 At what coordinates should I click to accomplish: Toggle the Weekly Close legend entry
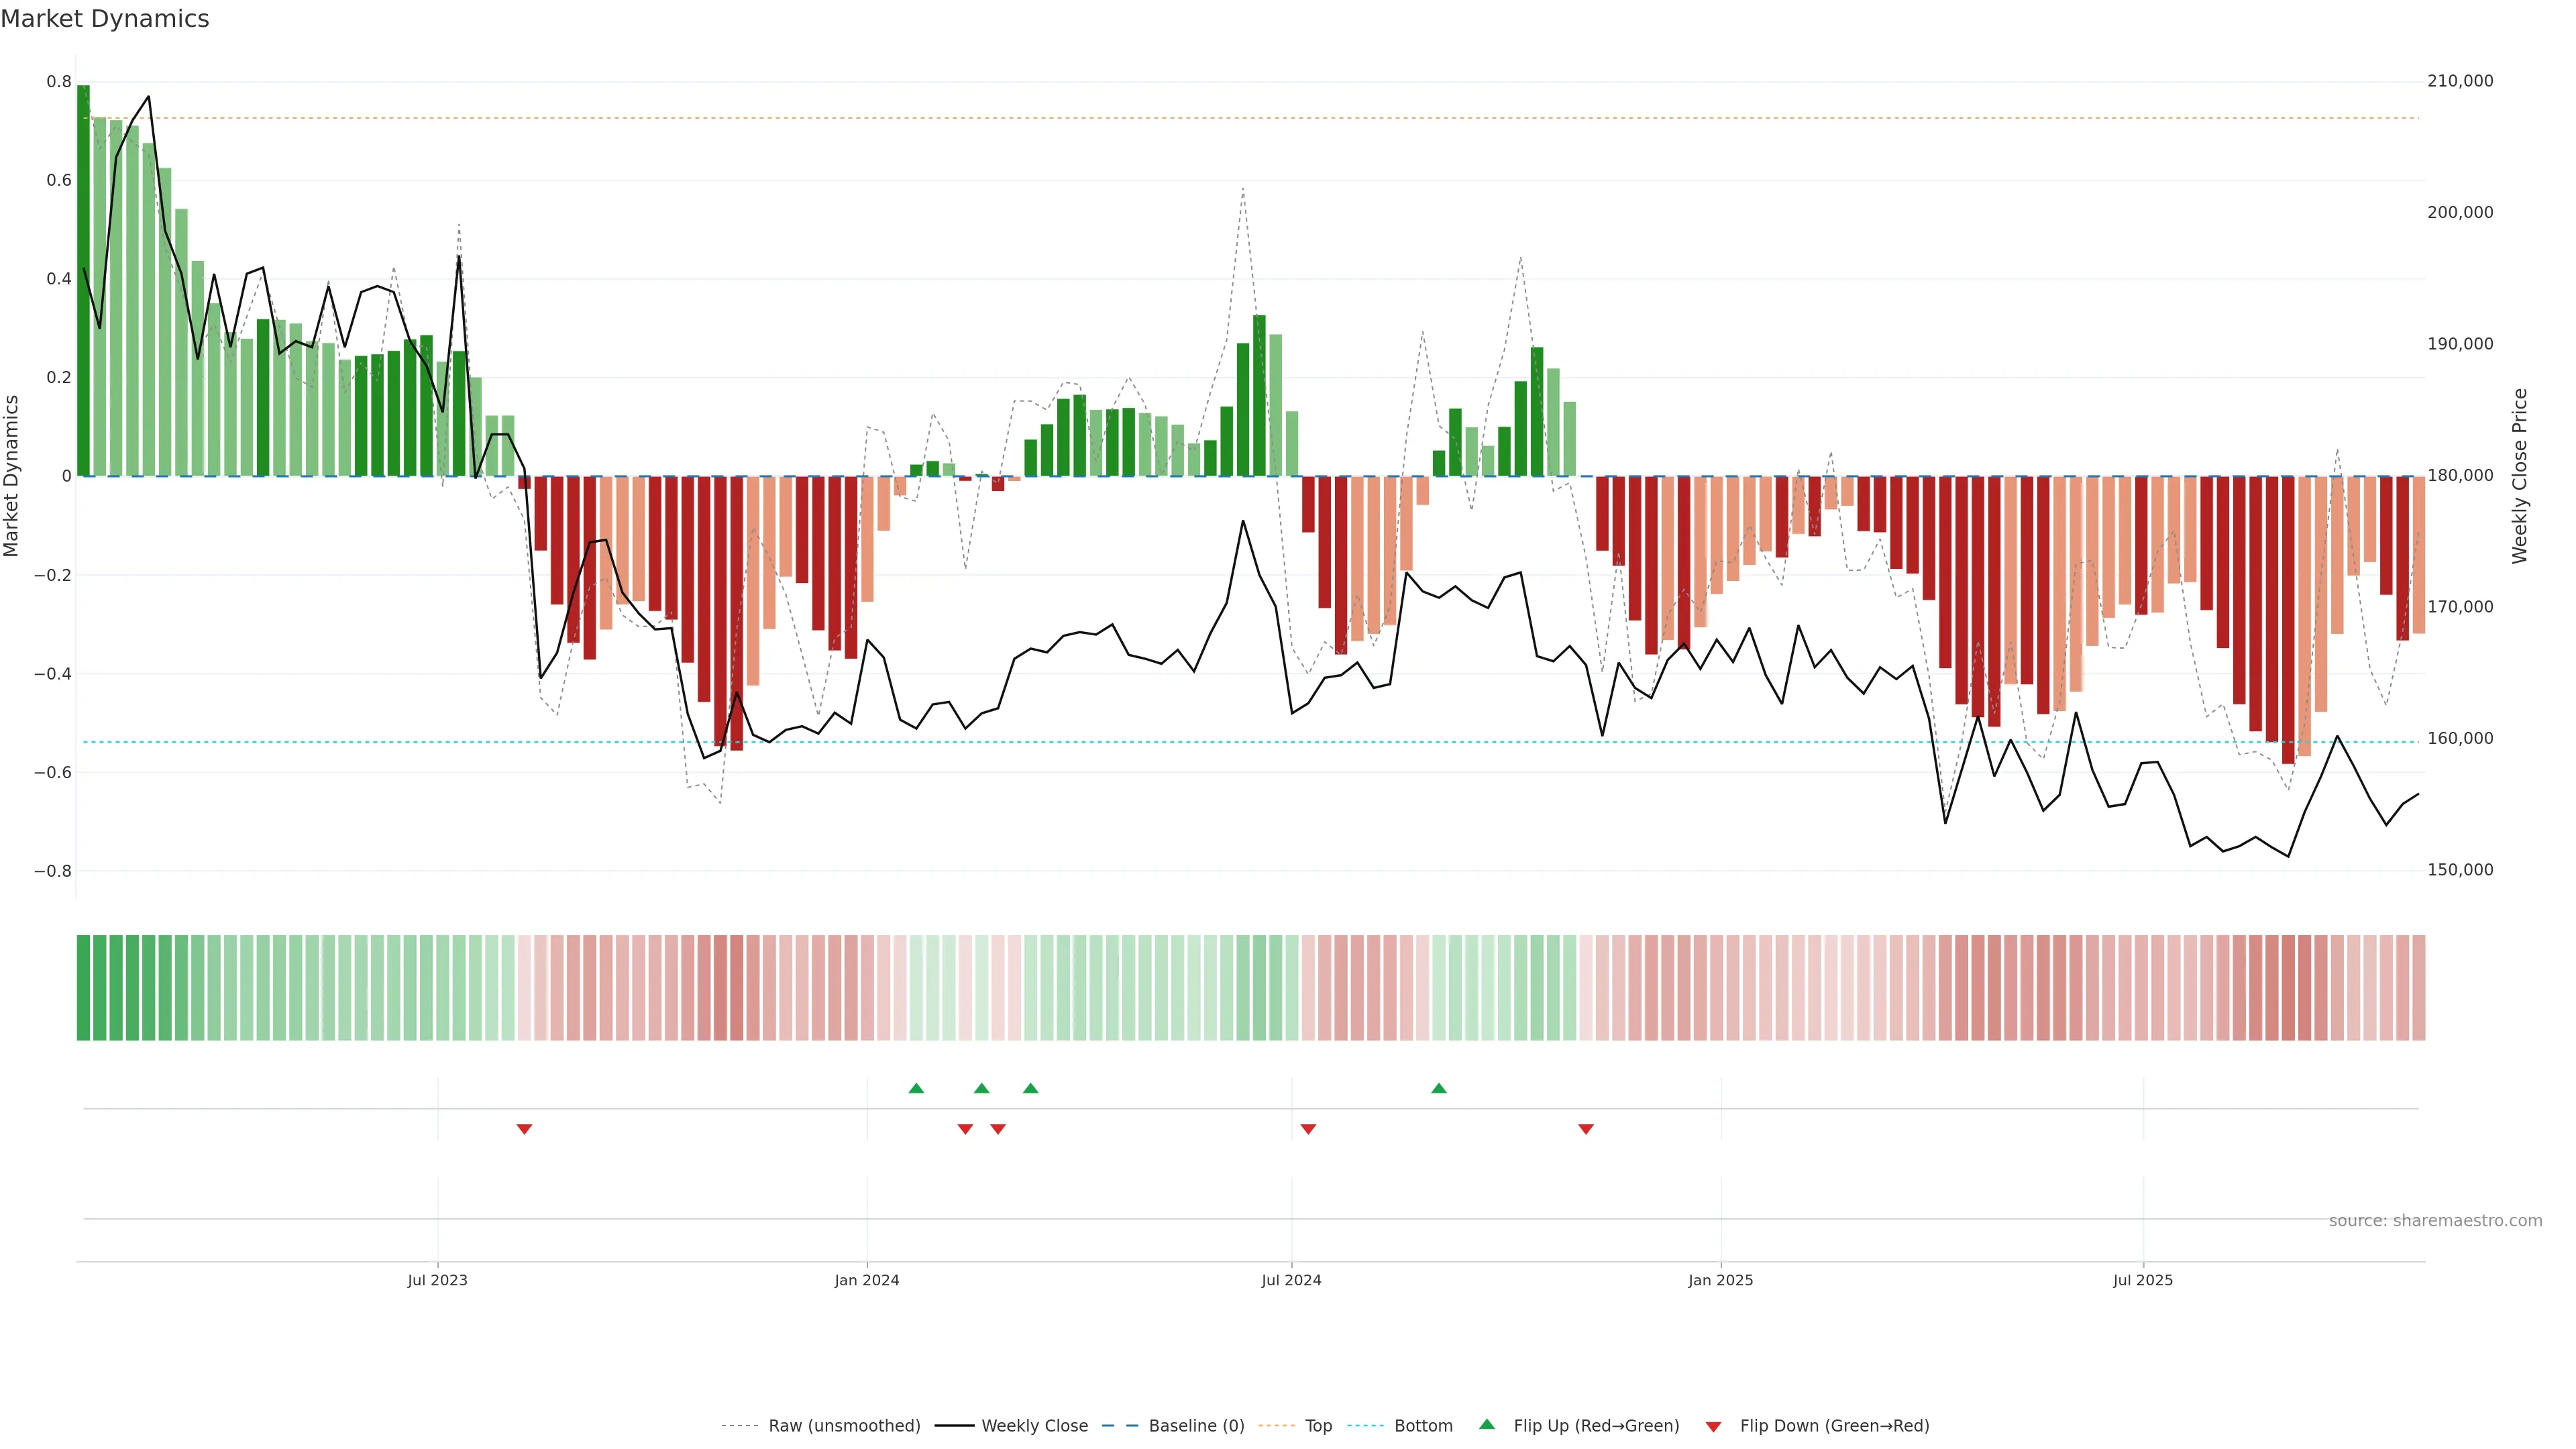point(1034,1426)
